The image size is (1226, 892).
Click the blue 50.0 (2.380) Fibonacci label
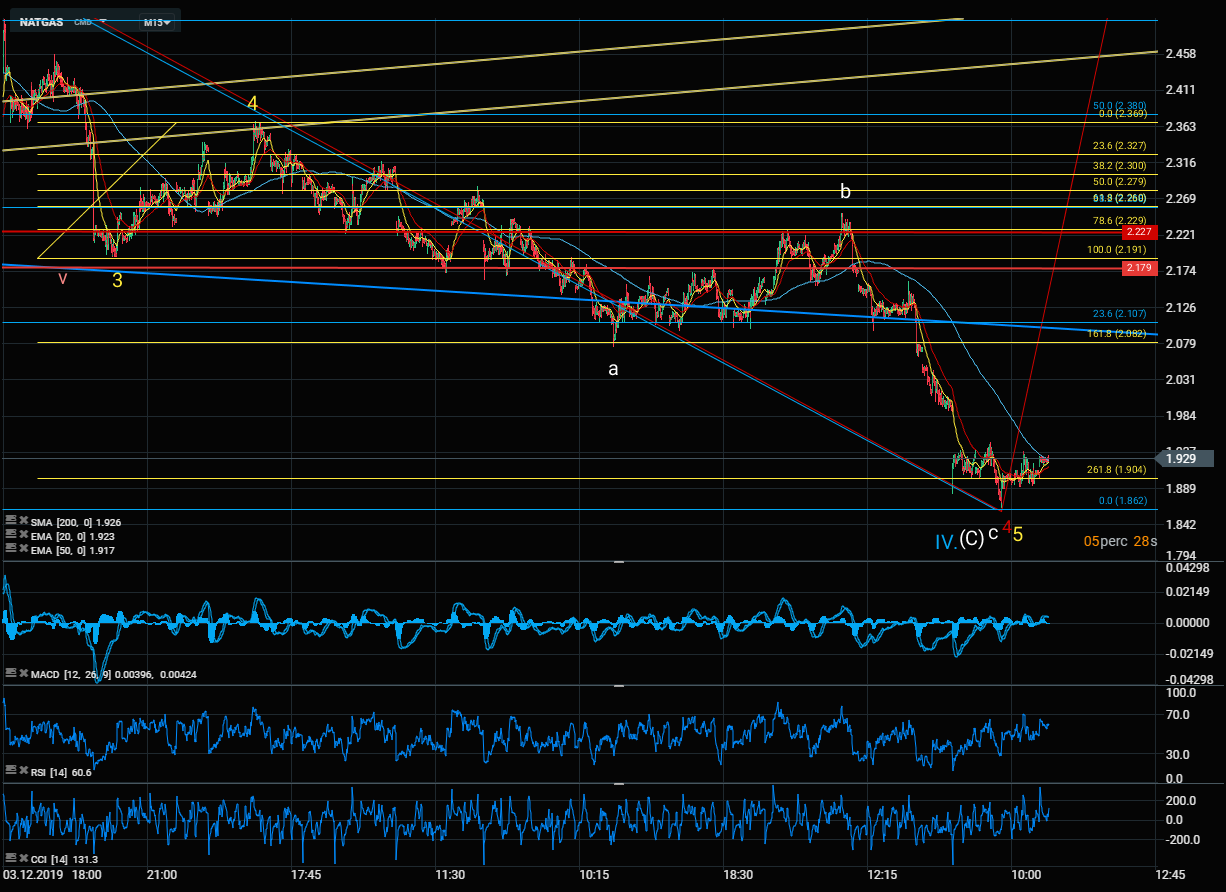point(1119,105)
